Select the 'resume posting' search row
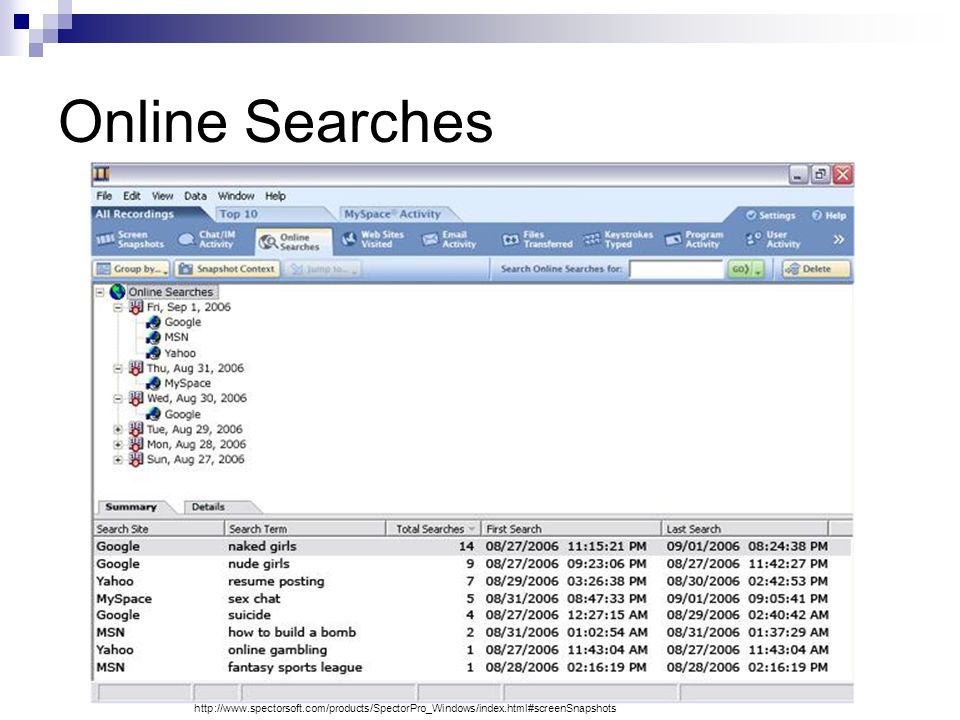 (x=472, y=581)
